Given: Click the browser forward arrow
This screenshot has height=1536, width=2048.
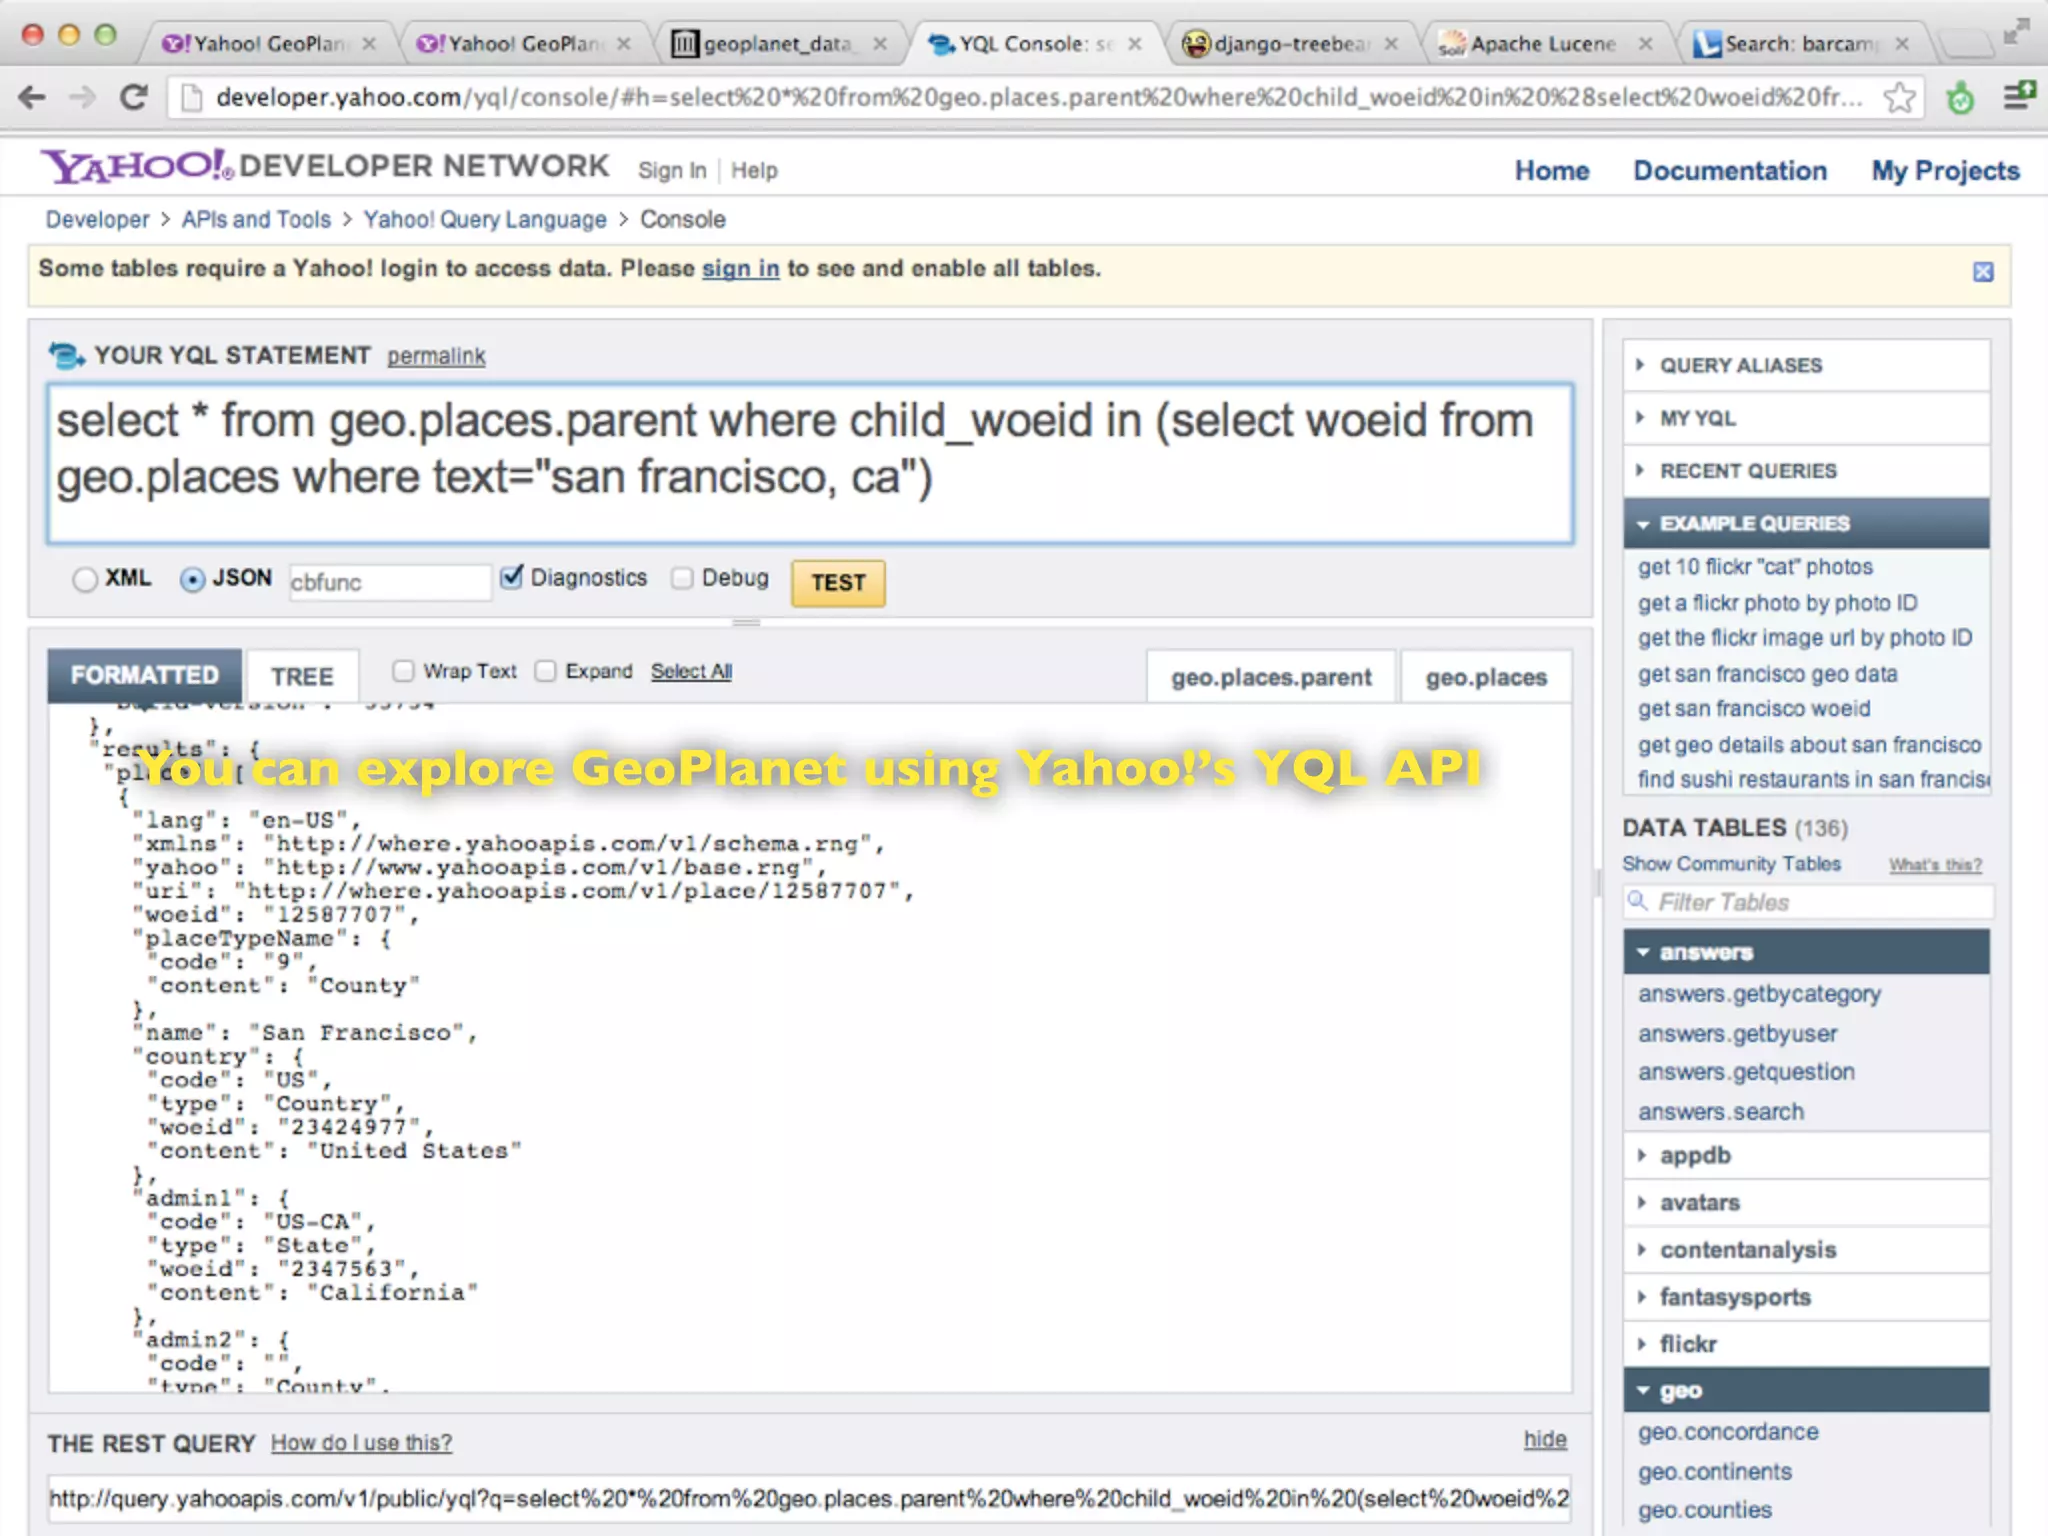Looking at the screenshot, I should coord(82,97).
